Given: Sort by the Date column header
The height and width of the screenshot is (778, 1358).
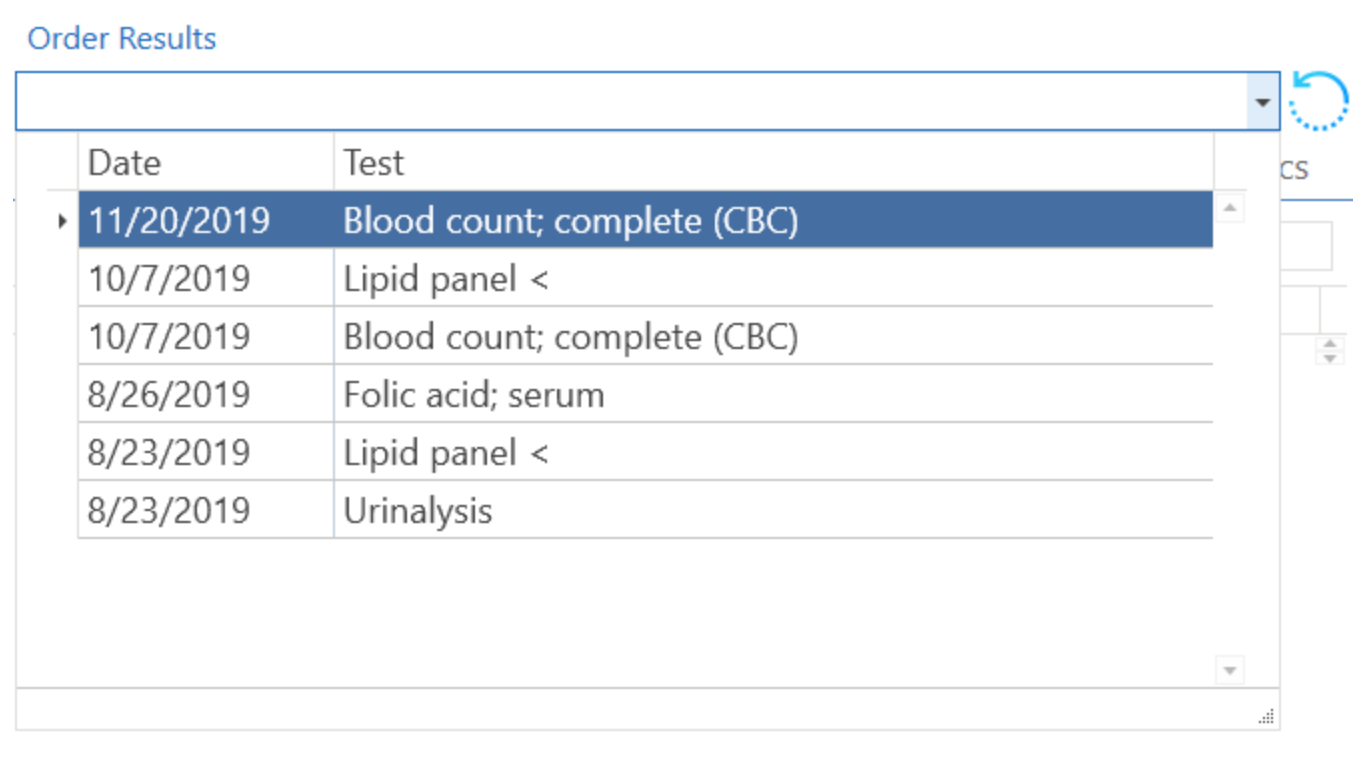Looking at the screenshot, I should coord(205,162).
